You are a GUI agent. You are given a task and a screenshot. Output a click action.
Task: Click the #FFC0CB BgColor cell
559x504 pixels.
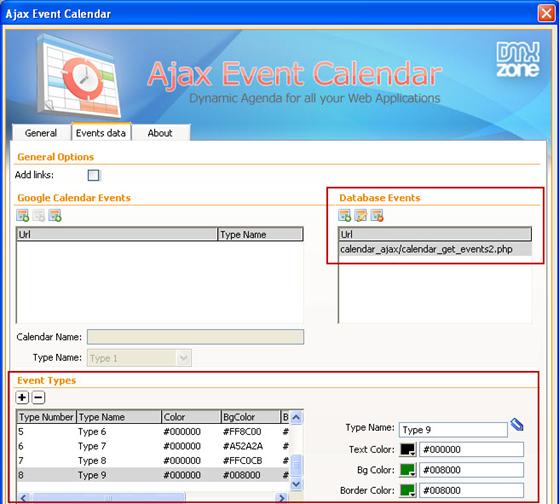pyautogui.click(x=242, y=461)
